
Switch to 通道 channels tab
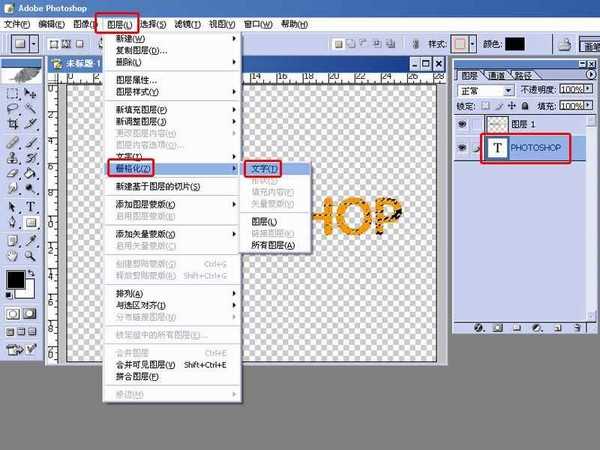(496, 76)
